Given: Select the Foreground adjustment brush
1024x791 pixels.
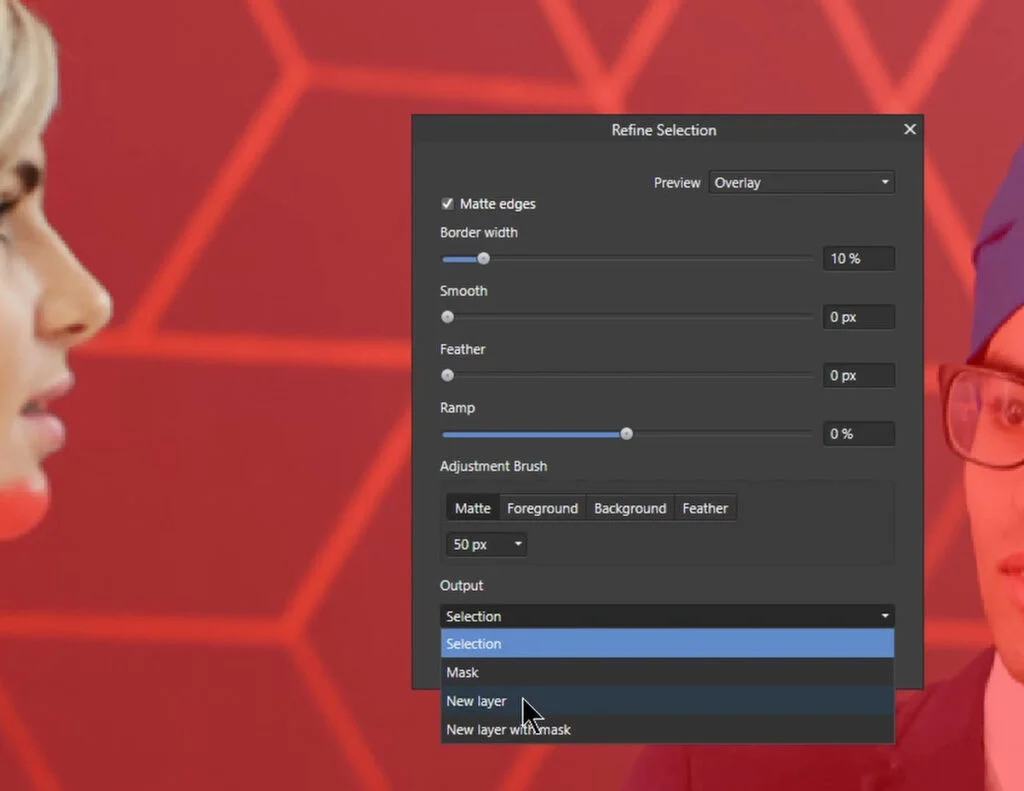Looking at the screenshot, I should pos(542,508).
